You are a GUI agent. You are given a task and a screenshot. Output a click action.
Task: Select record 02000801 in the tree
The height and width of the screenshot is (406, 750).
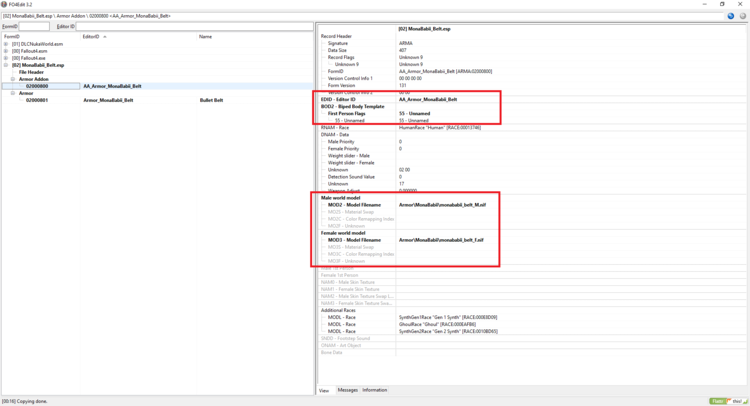(x=37, y=100)
